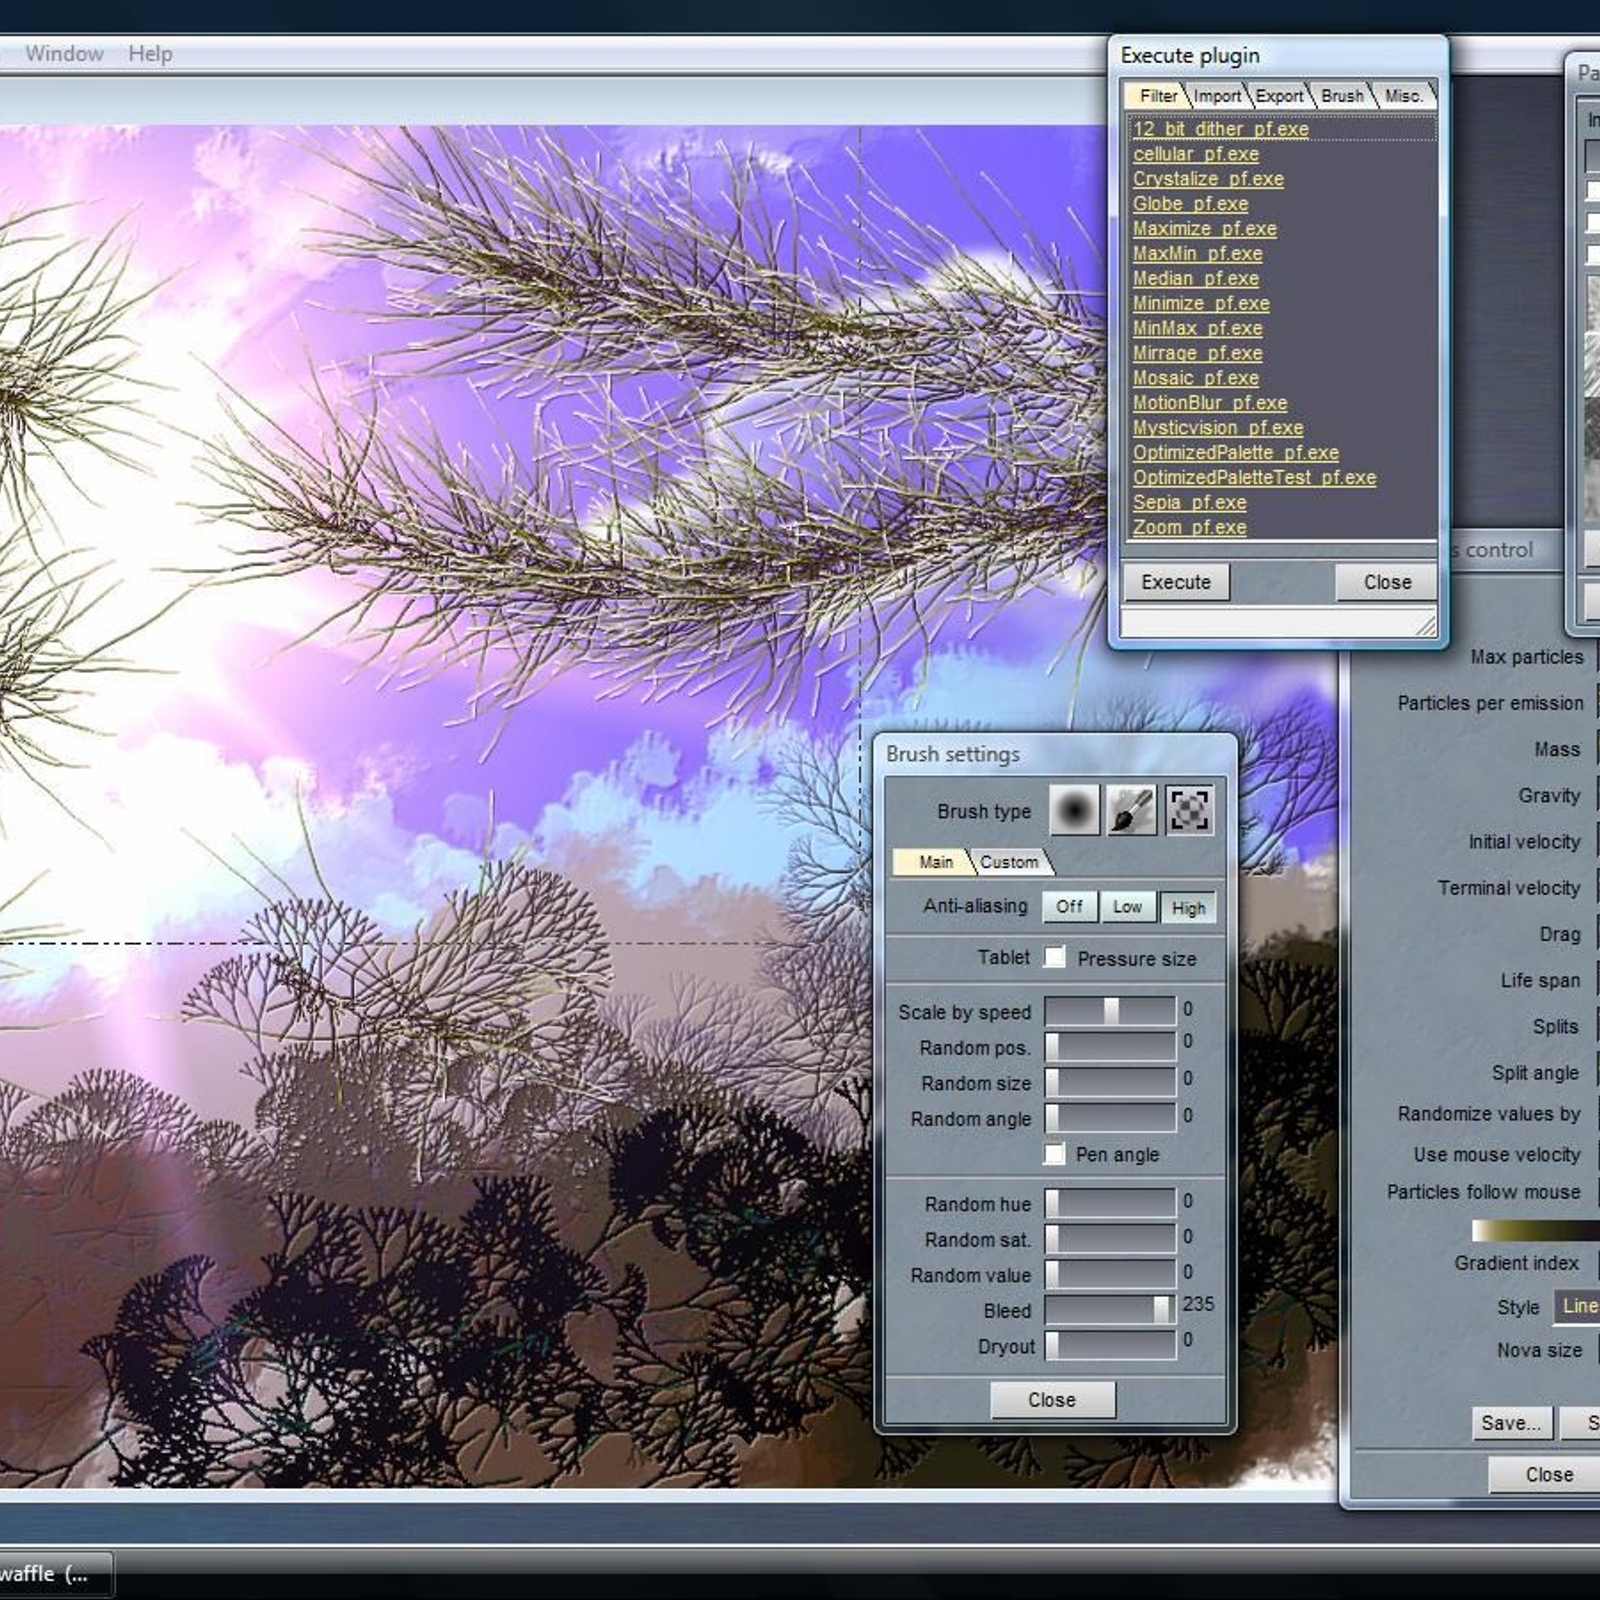Select Globe_pf.exe plugin
The image size is (1600, 1600).
(1190, 204)
